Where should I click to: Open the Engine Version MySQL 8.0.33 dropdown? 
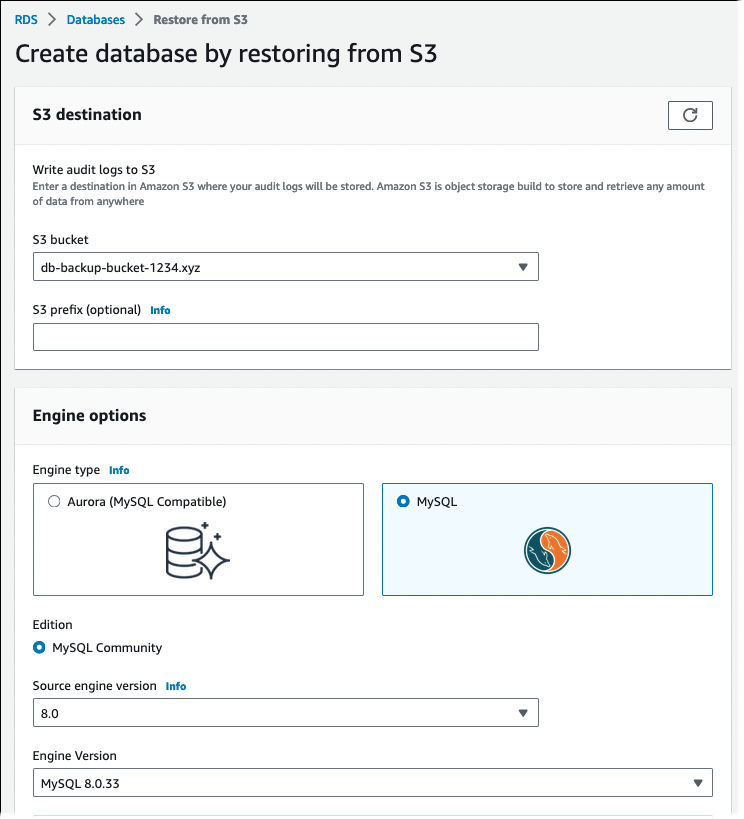click(373, 783)
